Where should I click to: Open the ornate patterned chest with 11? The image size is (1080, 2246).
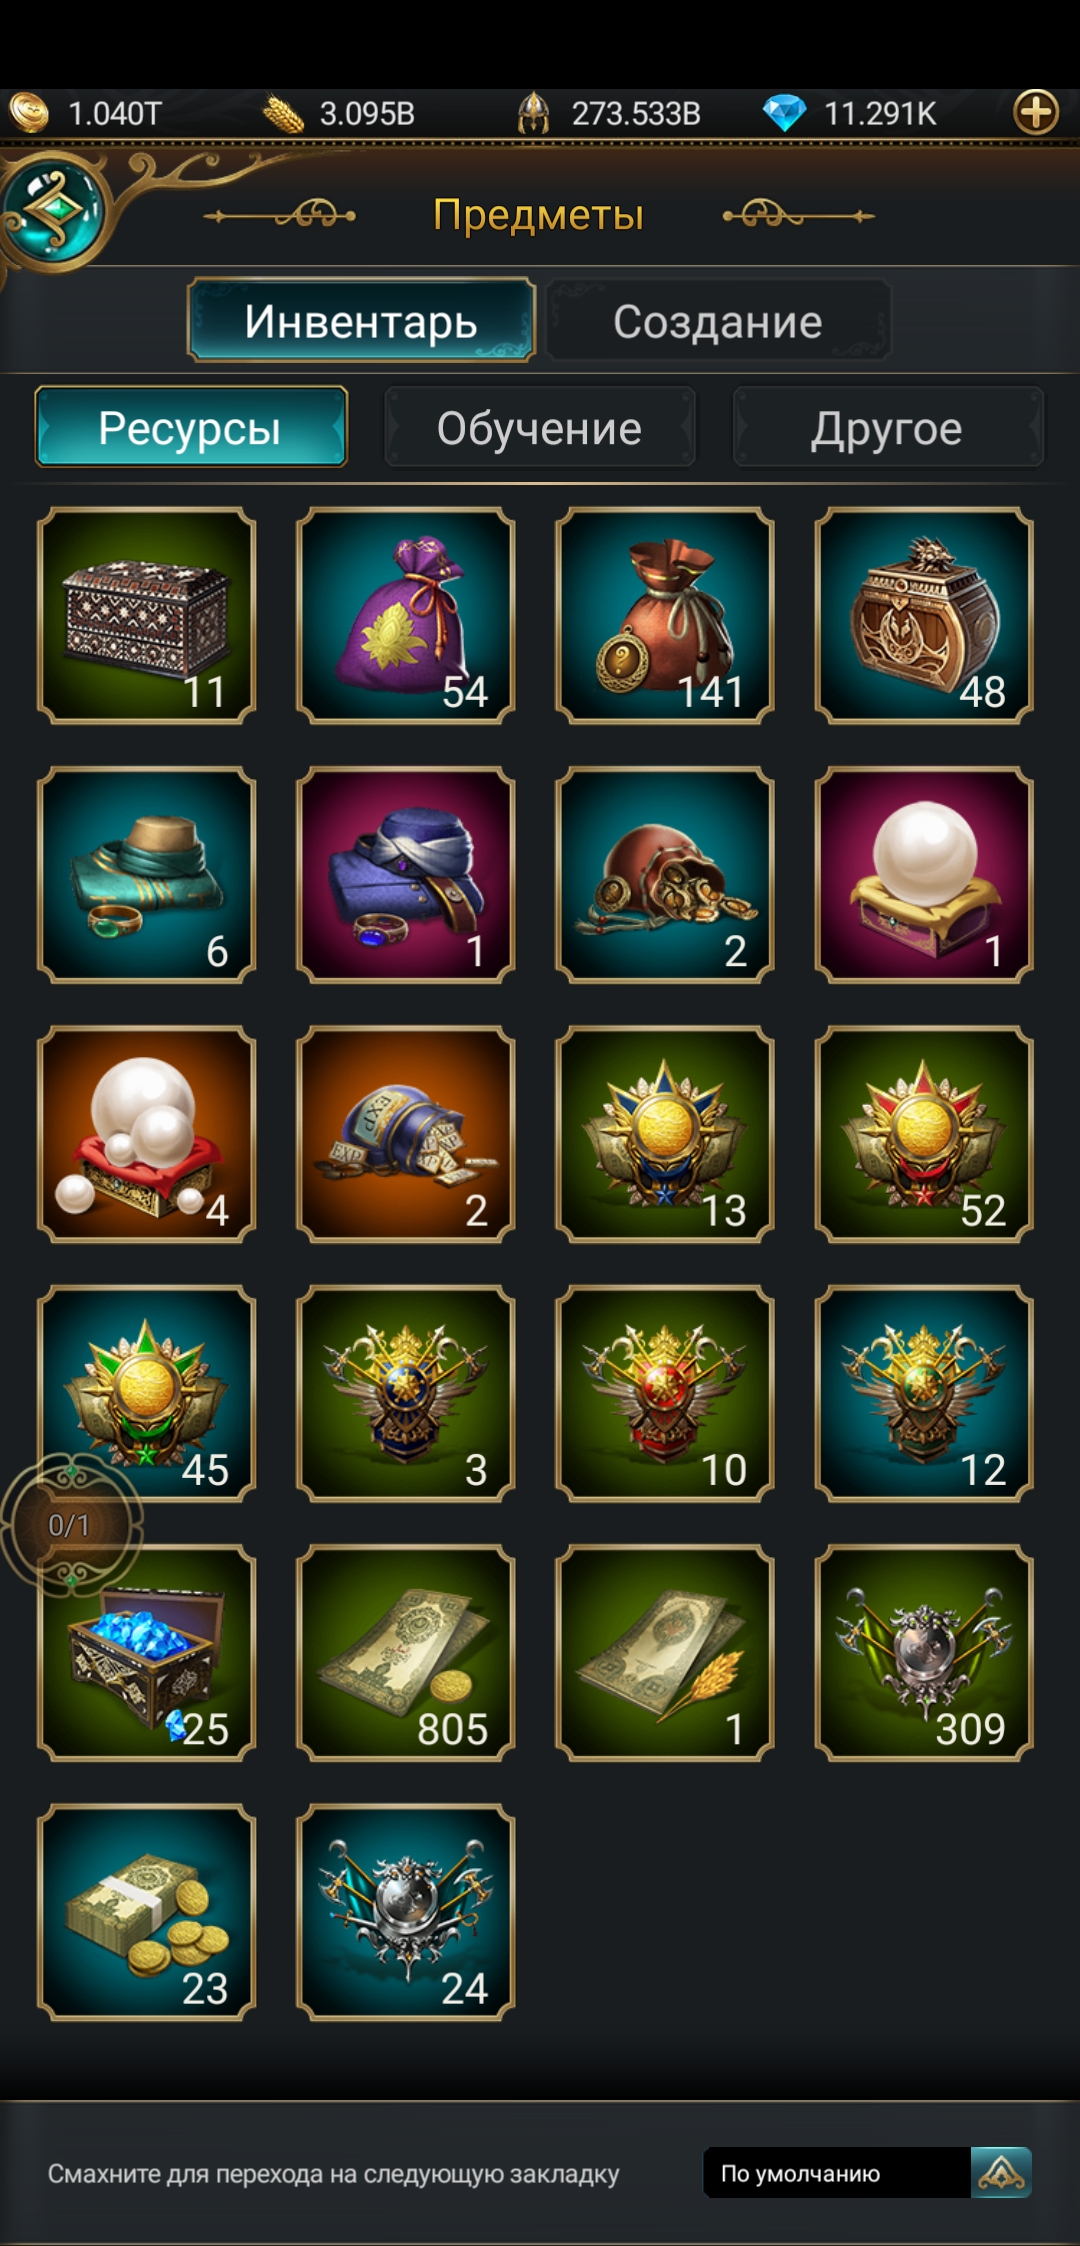click(x=146, y=615)
